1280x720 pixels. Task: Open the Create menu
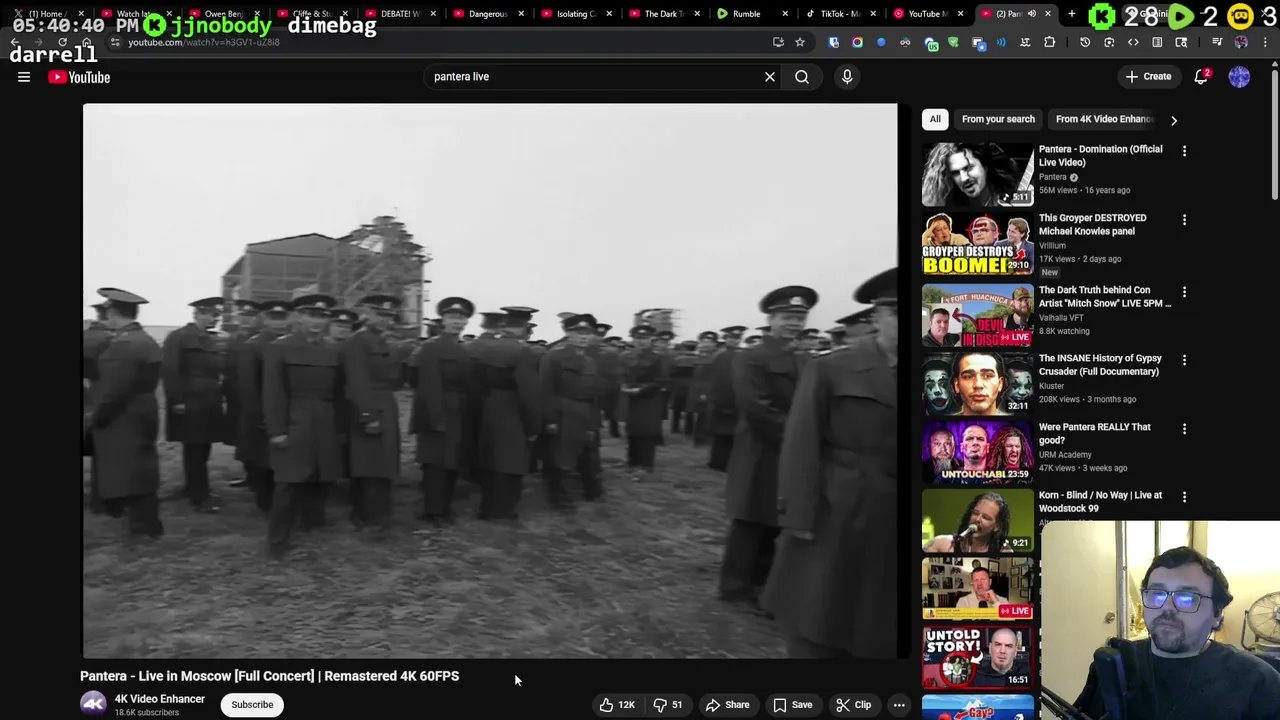coord(1148,77)
